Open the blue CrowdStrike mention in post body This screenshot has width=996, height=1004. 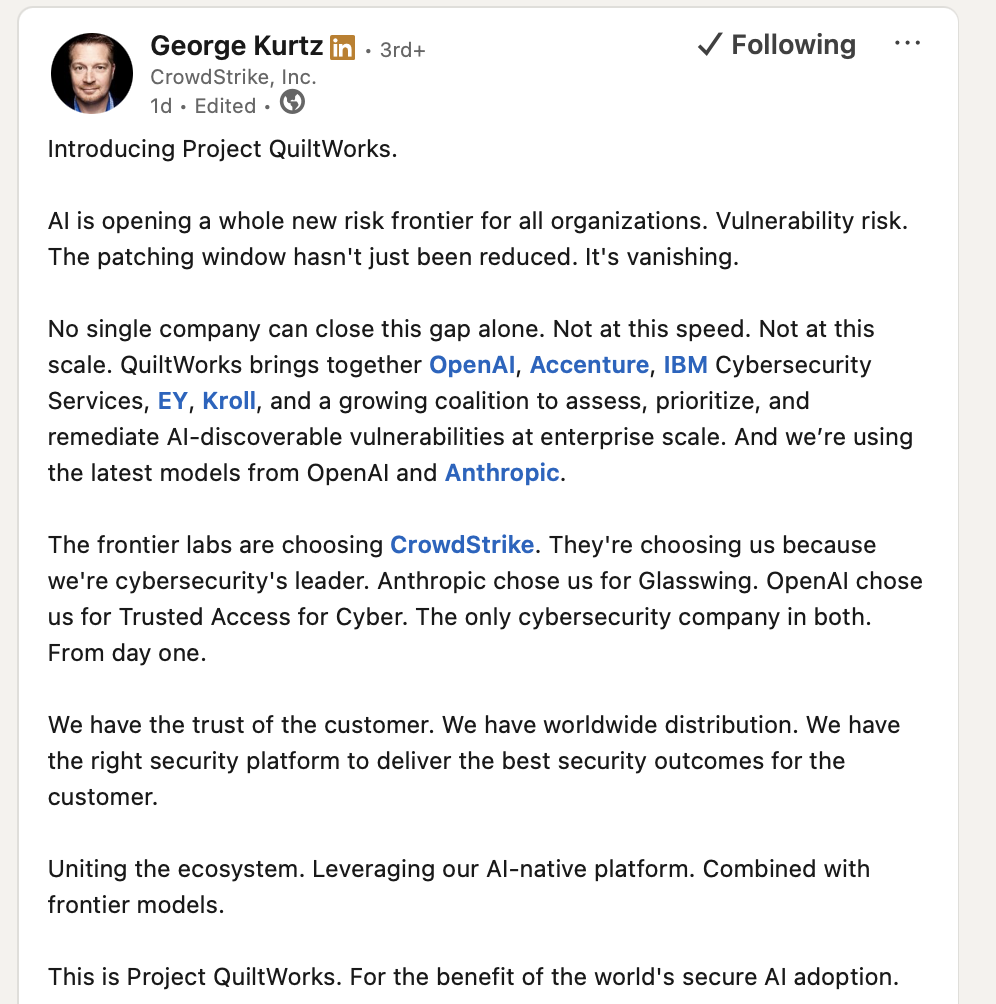tap(462, 545)
